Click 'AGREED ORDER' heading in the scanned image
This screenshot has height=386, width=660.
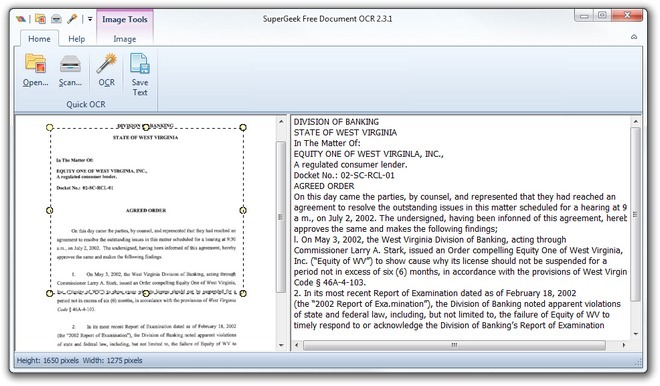coord(146,210)
